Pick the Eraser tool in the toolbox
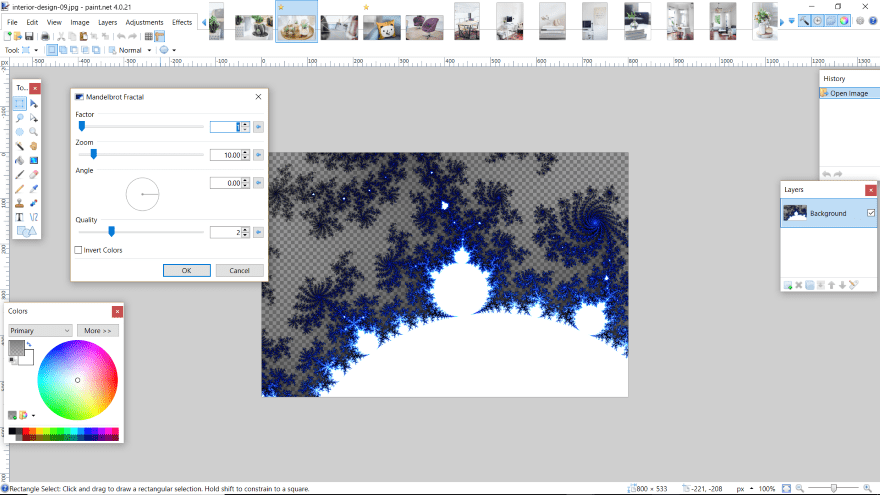This screenshot has width=880, height=495. click(x=34, y=174)
